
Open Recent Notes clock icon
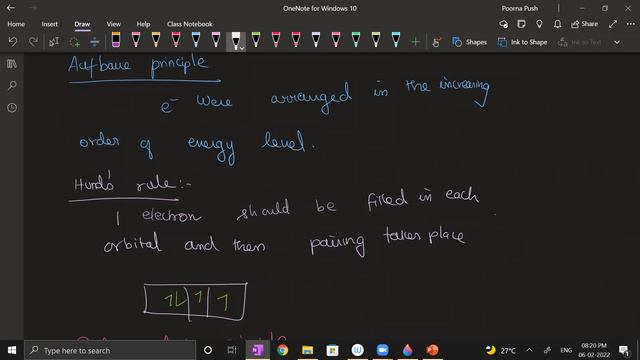pos(12,107)
